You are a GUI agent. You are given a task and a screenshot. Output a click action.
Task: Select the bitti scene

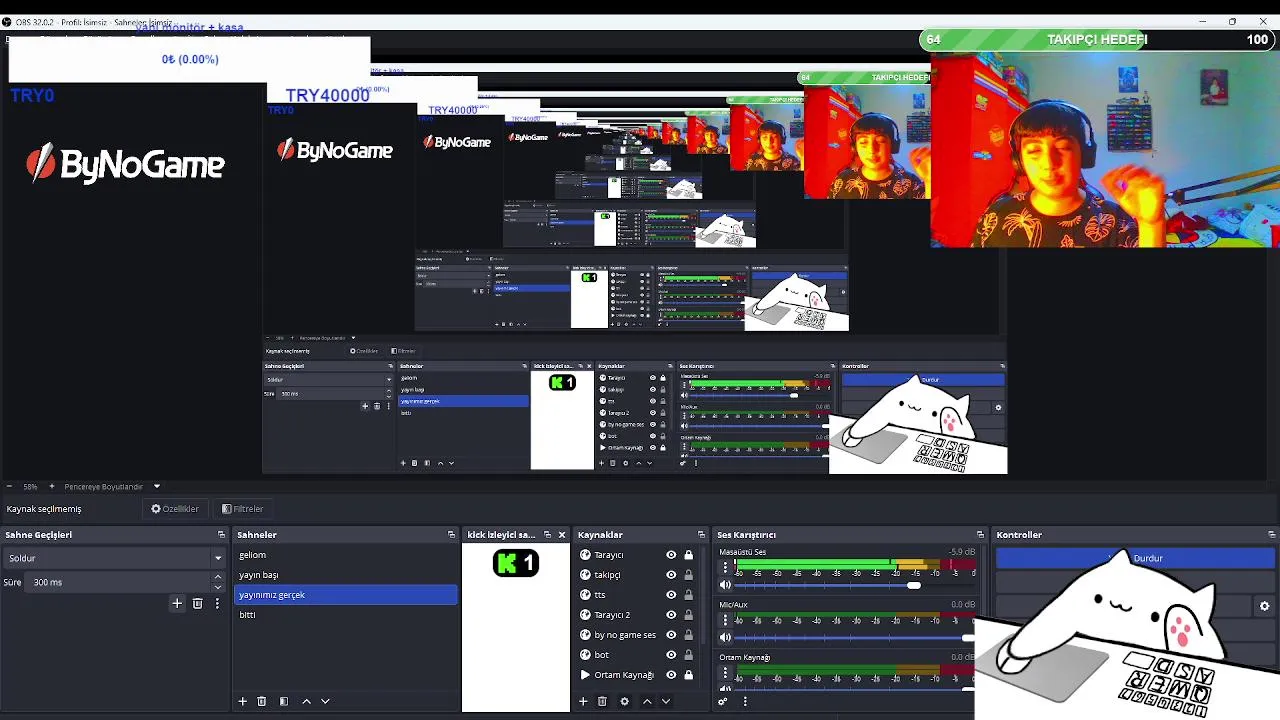[345, 615]
